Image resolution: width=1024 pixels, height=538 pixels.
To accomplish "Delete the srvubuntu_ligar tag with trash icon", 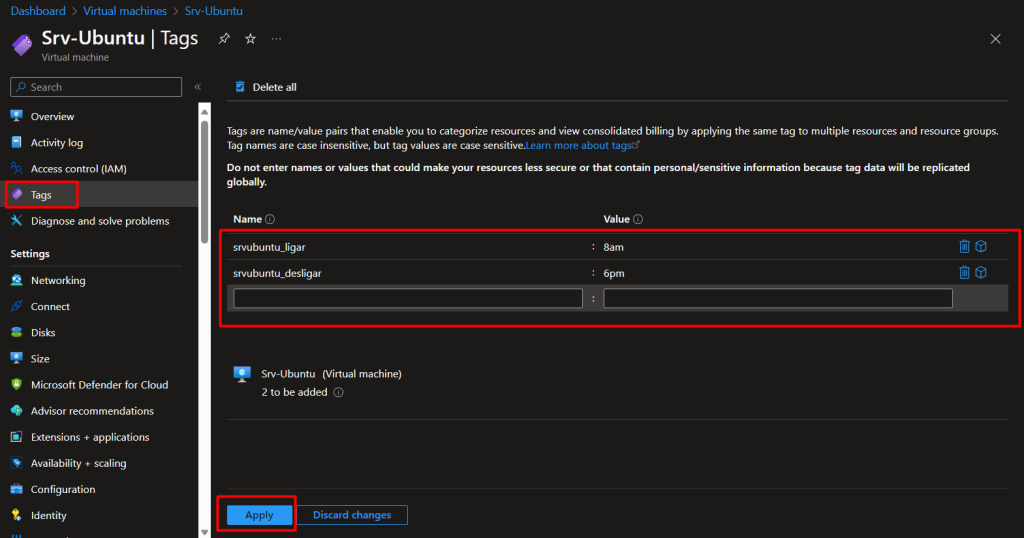I will pyautogui.click(x=964, y=247).
